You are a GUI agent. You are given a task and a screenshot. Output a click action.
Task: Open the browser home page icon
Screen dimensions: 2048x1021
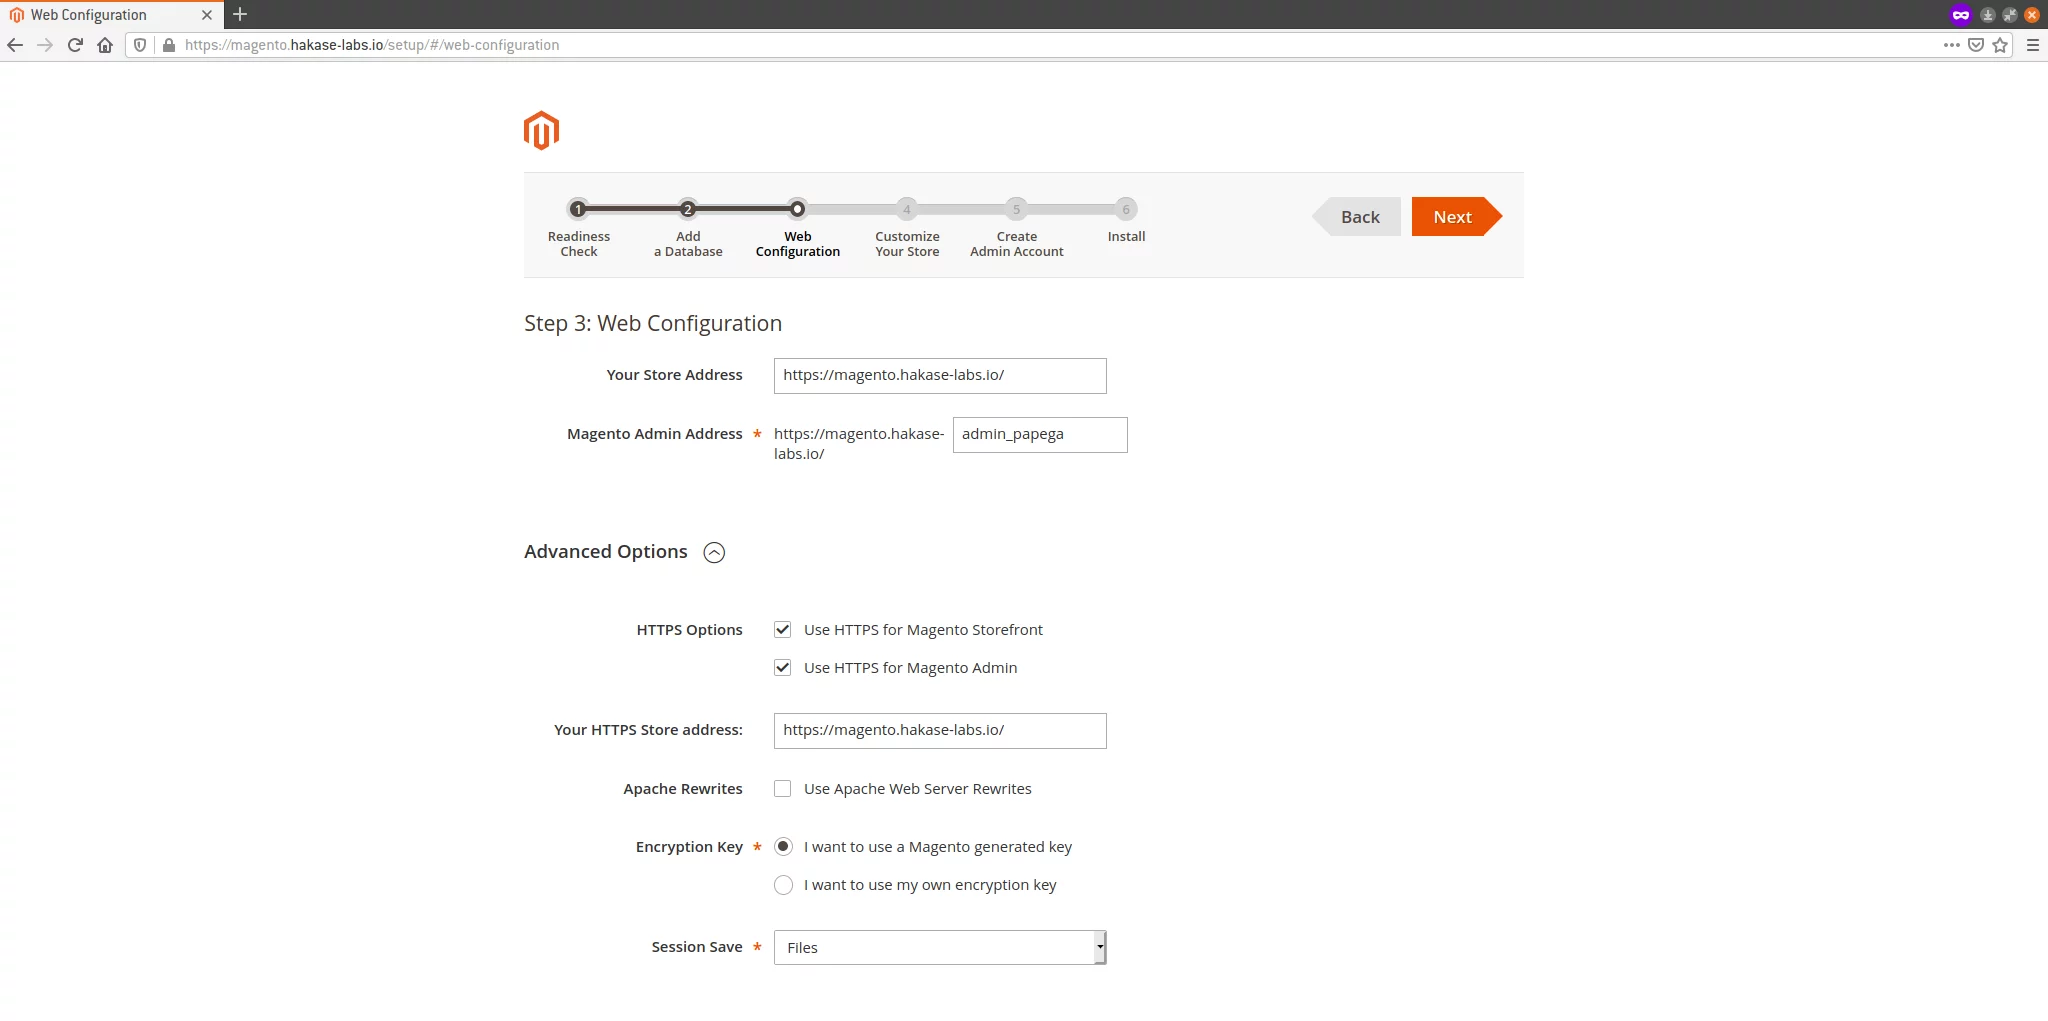pyautogui.click(x=105, y=45)
